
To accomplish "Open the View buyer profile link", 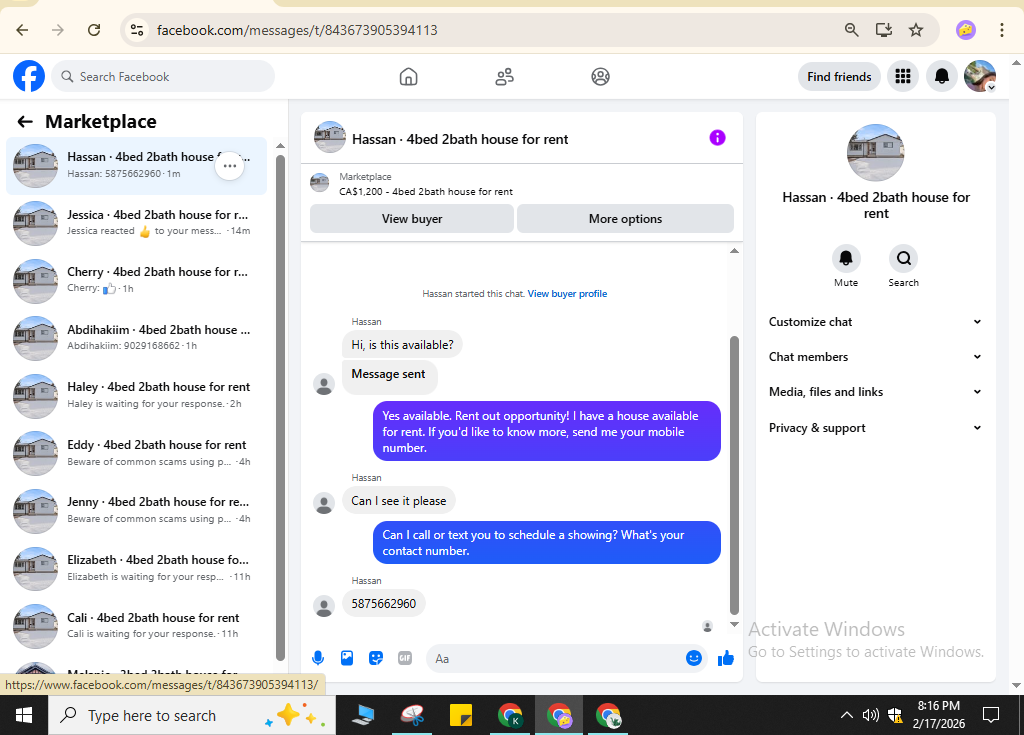I will (567, 294).
